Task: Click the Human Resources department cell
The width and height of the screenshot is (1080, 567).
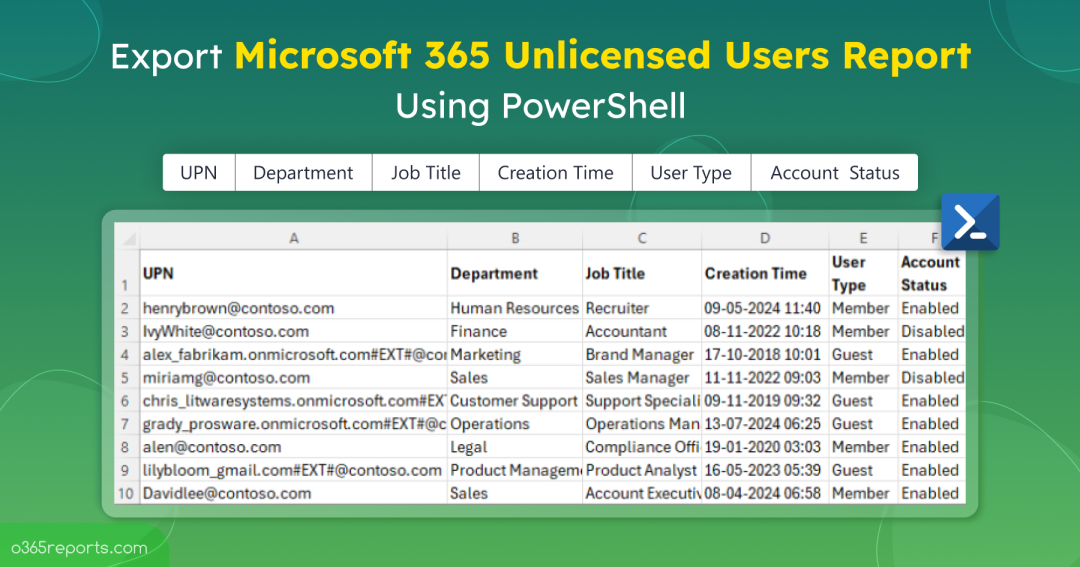Action: pyautogui.click(x=515, y=308)
